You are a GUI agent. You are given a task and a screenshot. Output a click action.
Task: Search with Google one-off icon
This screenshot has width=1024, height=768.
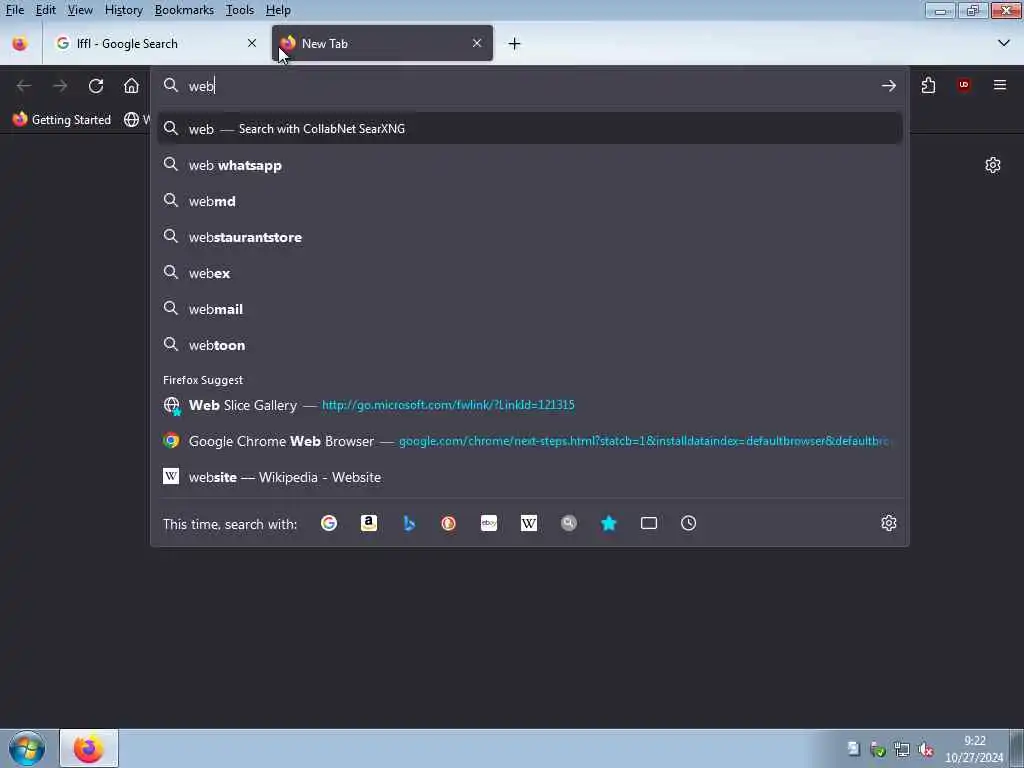(x=328, y=523)
